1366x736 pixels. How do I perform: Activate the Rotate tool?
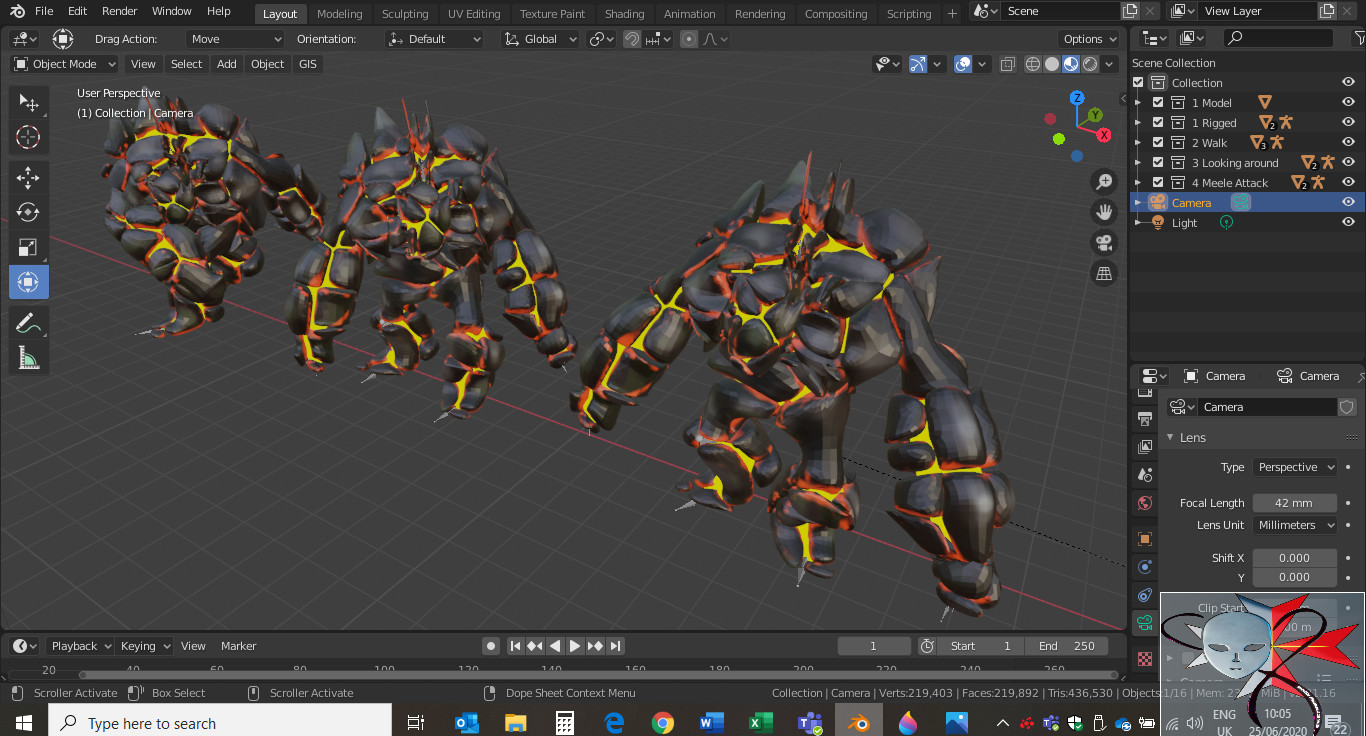point(28,212)
